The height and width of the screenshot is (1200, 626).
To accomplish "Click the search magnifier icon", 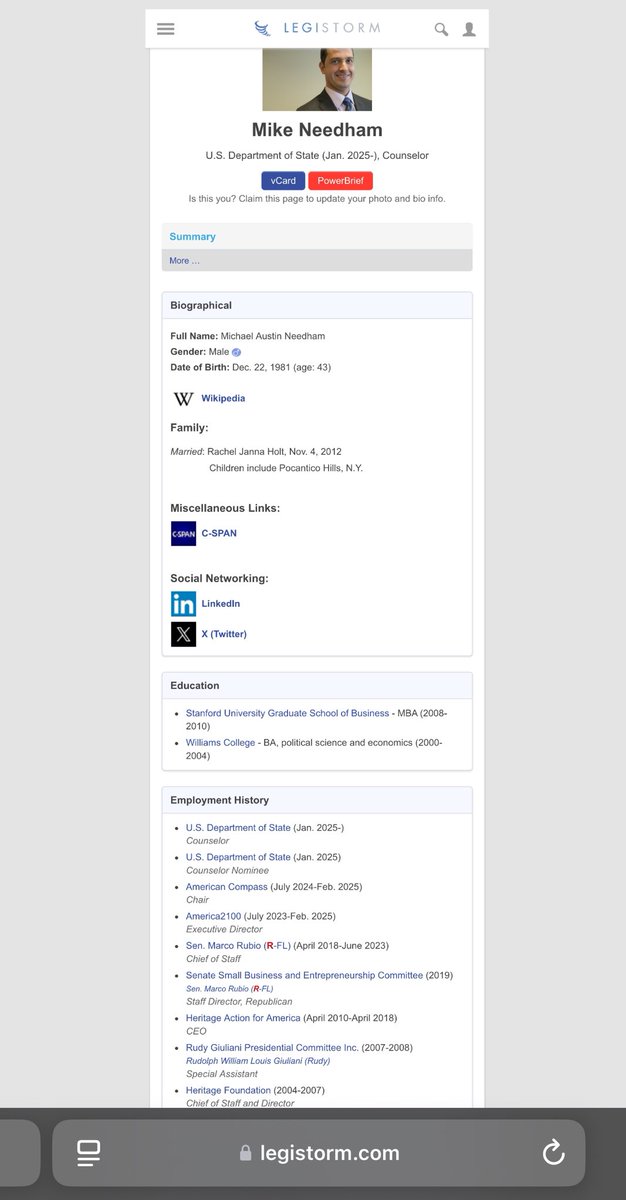I will point(441,29).
